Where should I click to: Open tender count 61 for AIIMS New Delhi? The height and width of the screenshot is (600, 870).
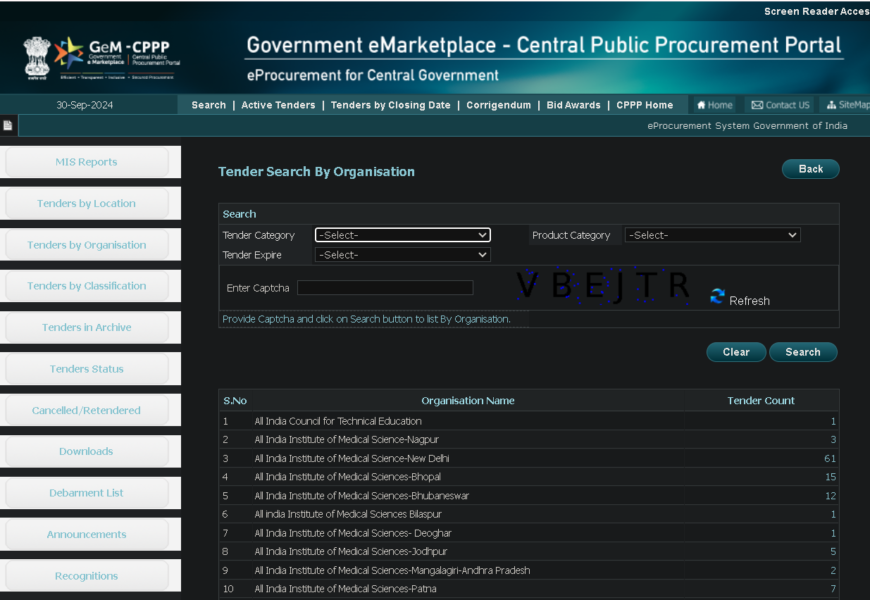829,458
